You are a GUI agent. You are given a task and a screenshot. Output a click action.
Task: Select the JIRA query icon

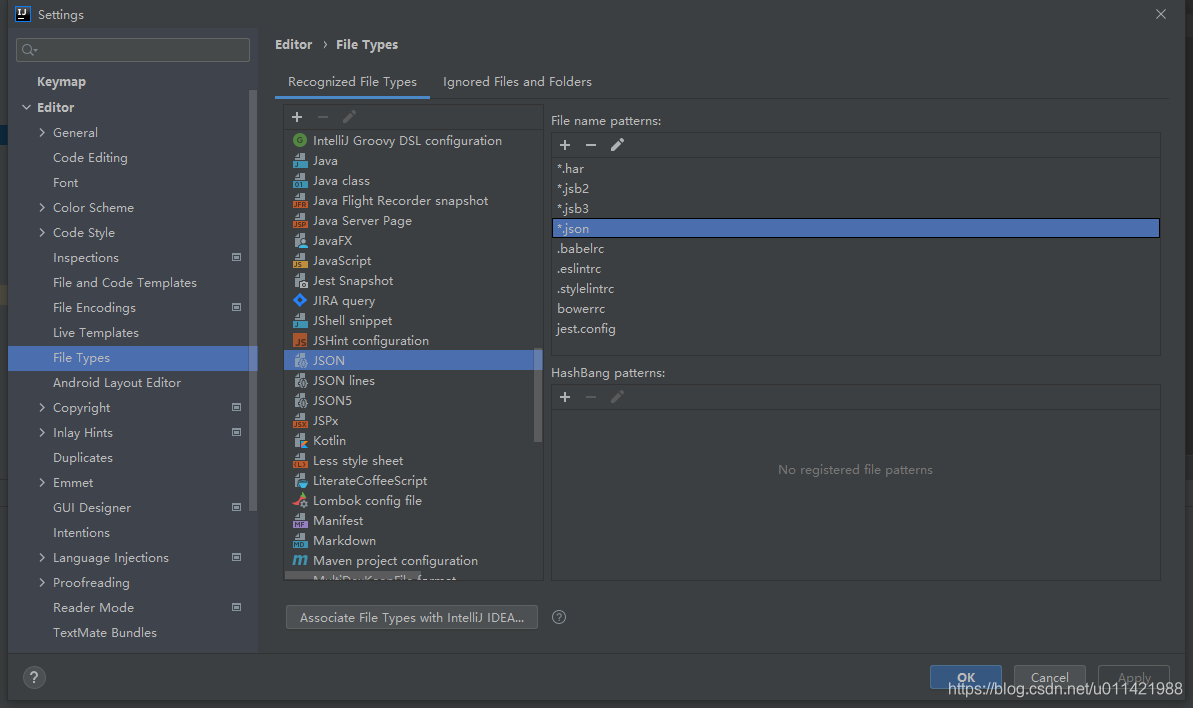click(300, 300)
